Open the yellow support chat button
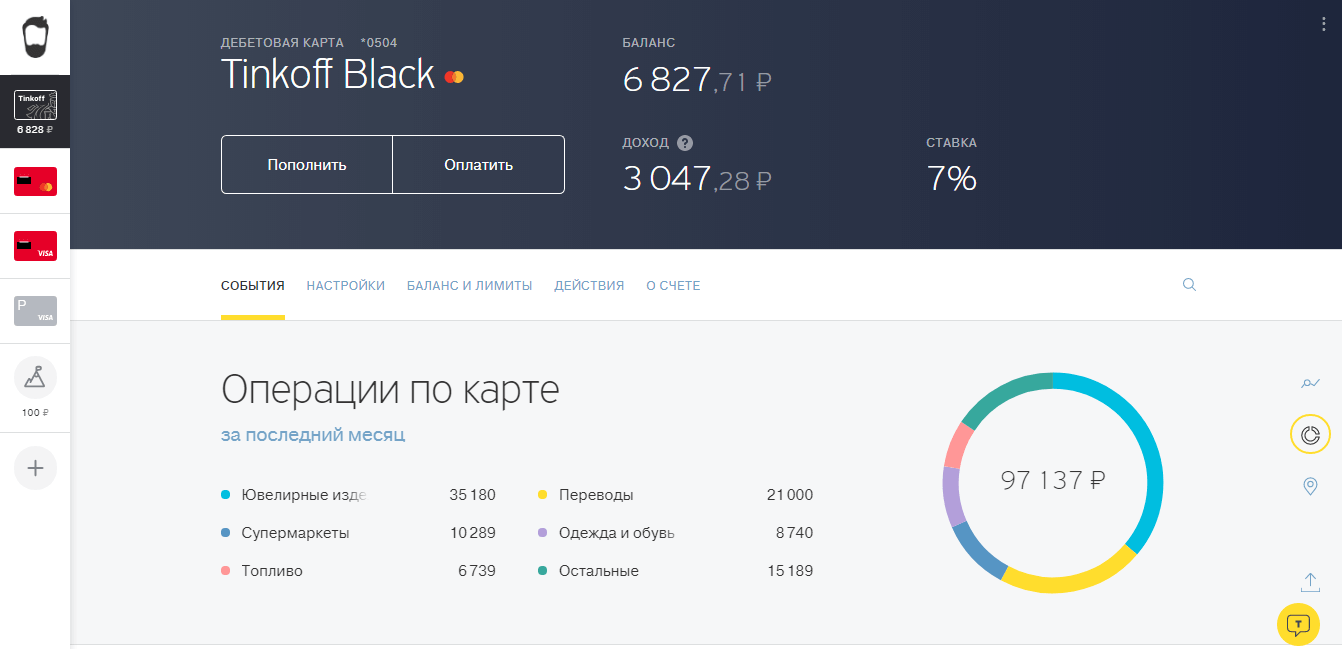Image resolution: width=1342 pixels, height=649 pixels. [1298, 625]
